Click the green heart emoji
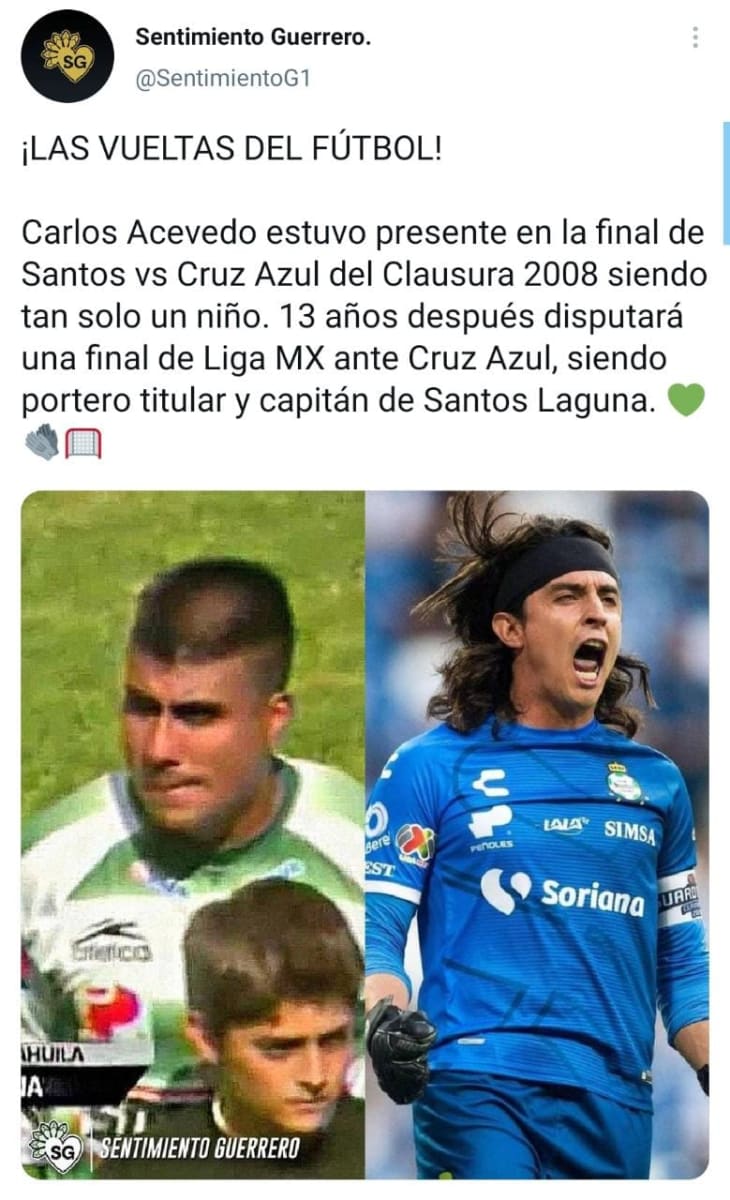The image size is (730, 1200). [x=686, y=401]
